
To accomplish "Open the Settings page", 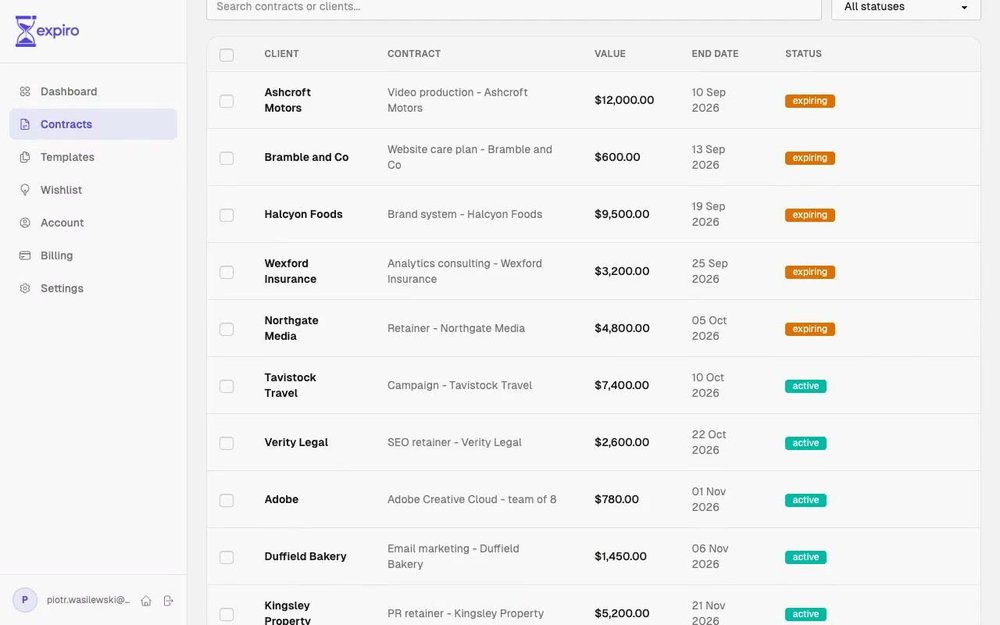I will [x=93, y=288].
